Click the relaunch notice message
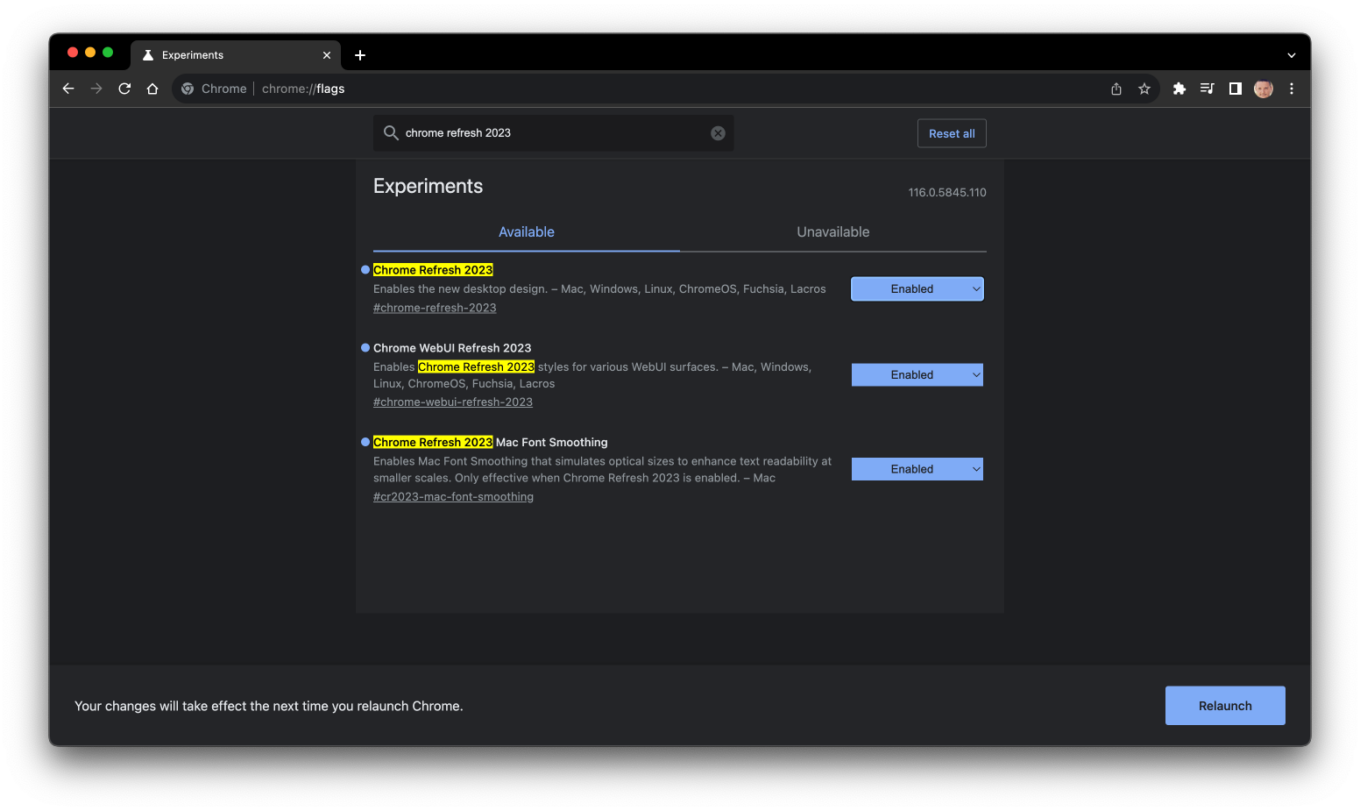 pos(269,706)
